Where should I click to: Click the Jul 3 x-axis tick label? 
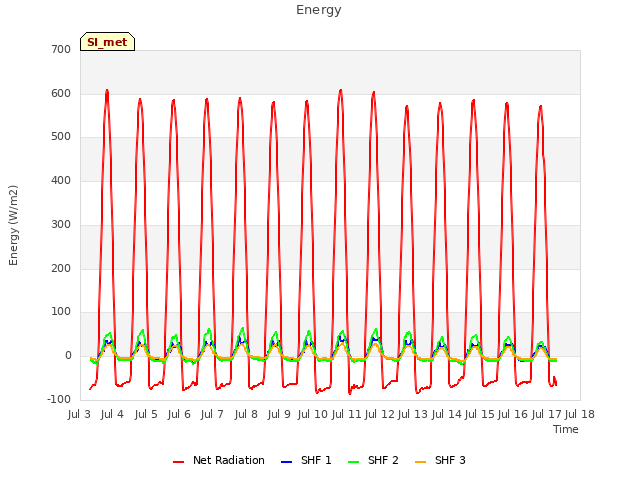79,414
